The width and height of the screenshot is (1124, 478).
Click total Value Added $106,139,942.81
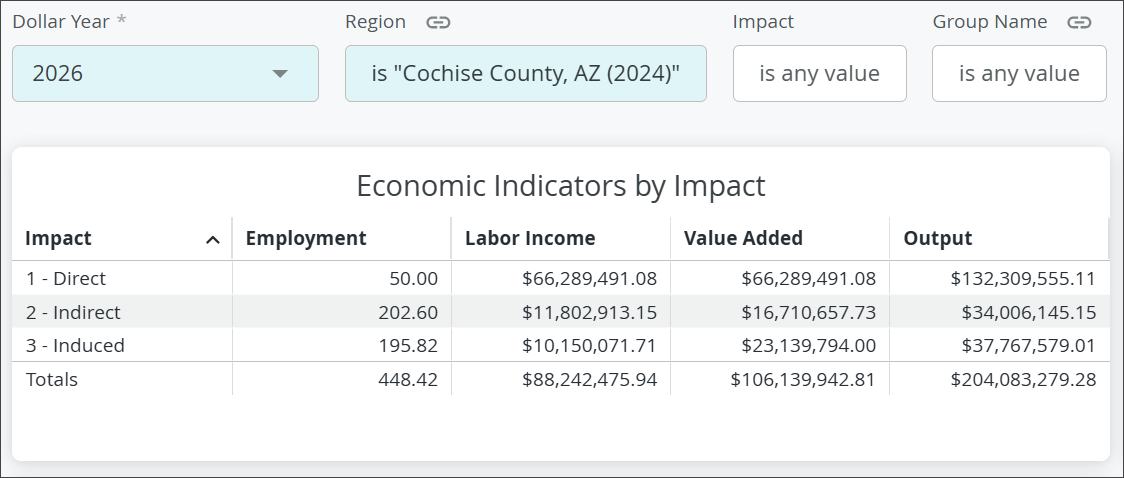(803, 379)
